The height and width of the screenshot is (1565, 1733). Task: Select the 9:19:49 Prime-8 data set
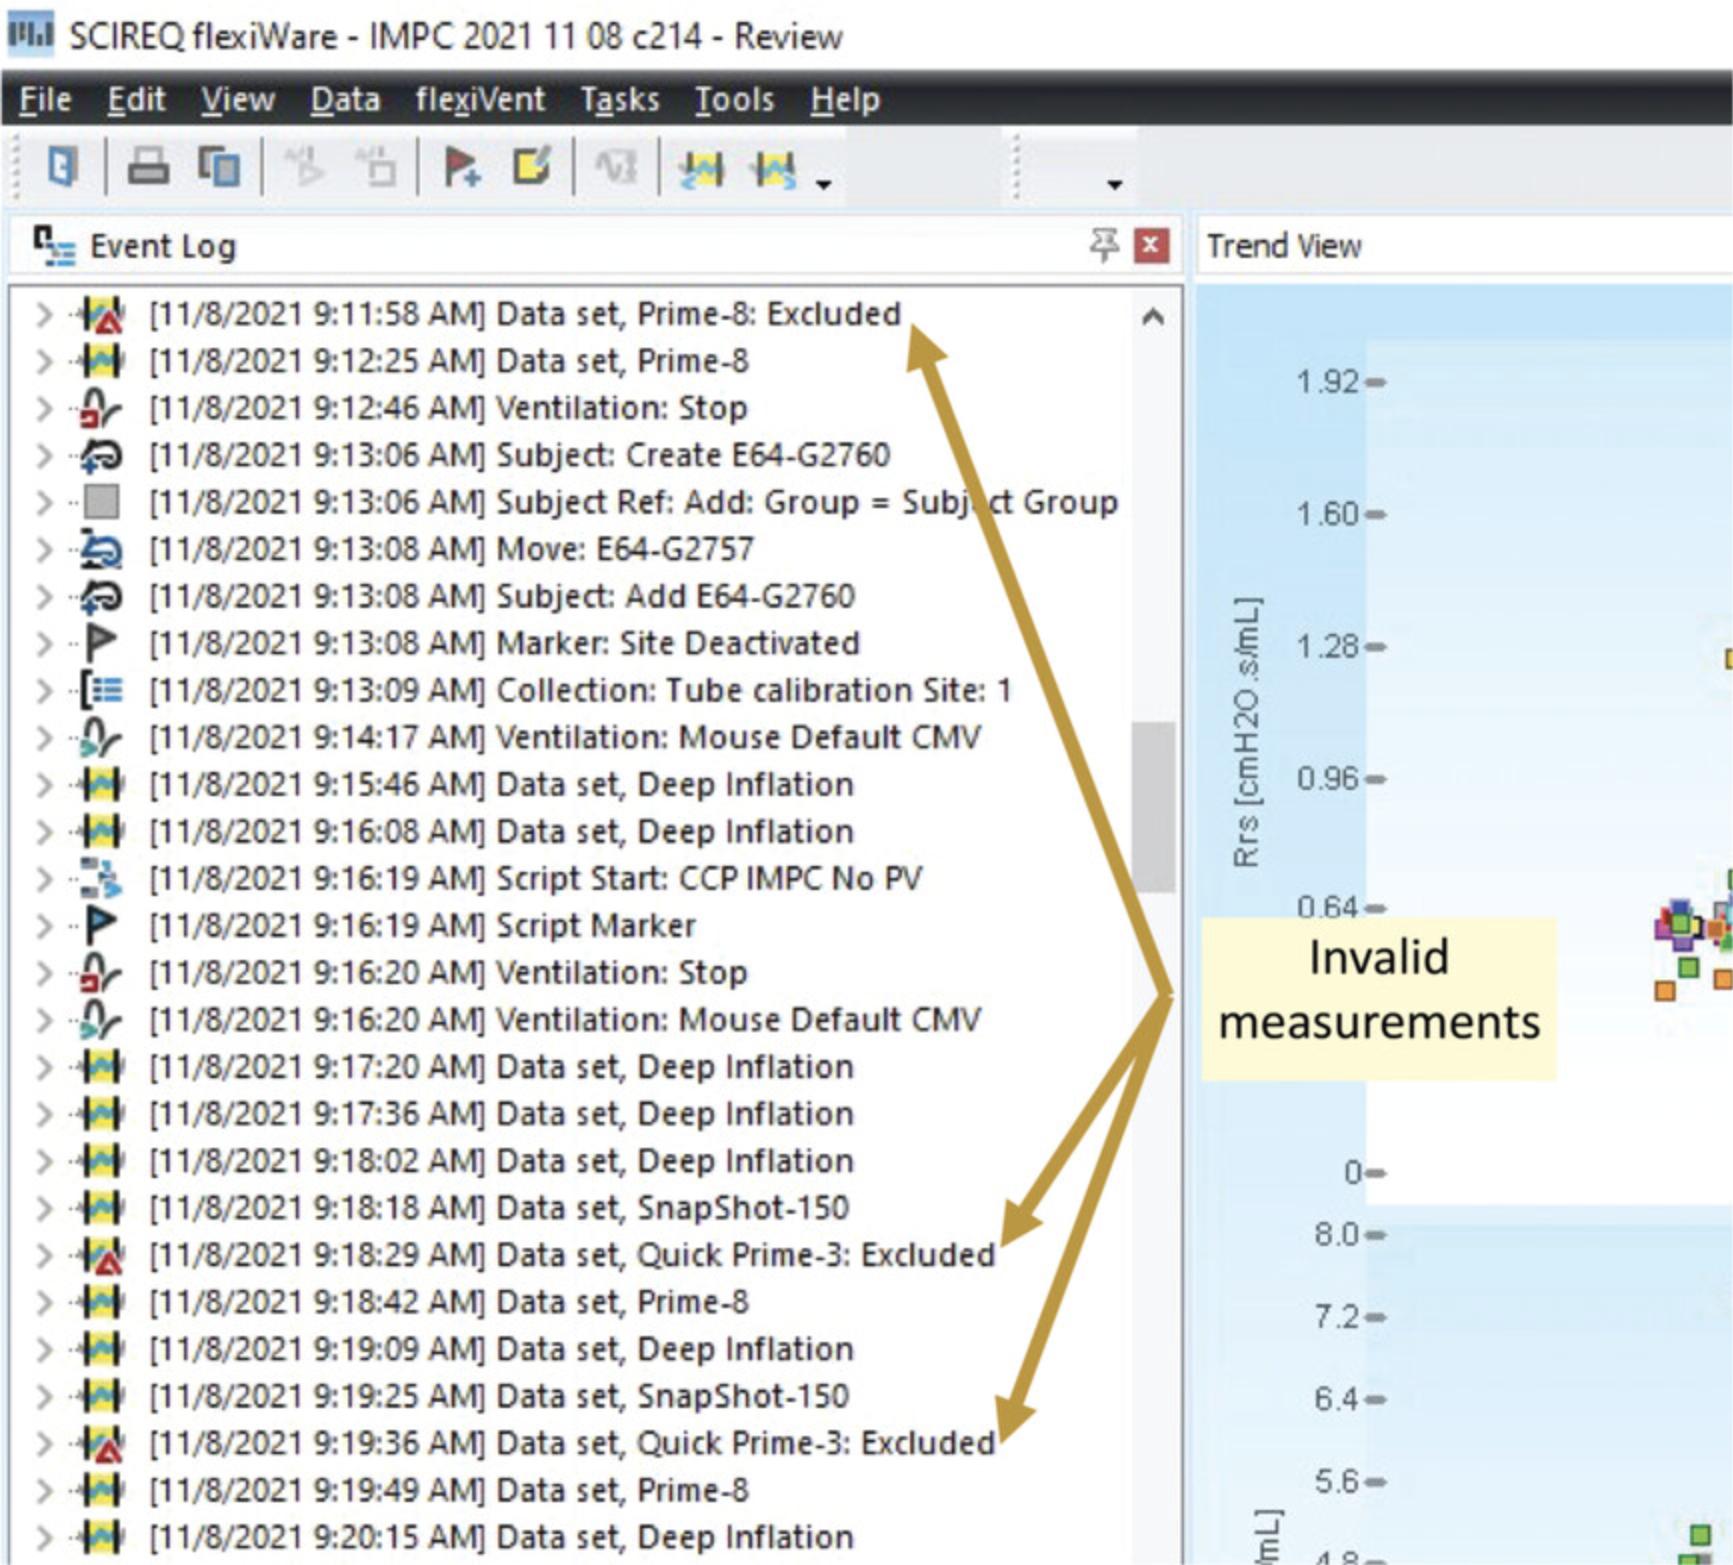449,1490
